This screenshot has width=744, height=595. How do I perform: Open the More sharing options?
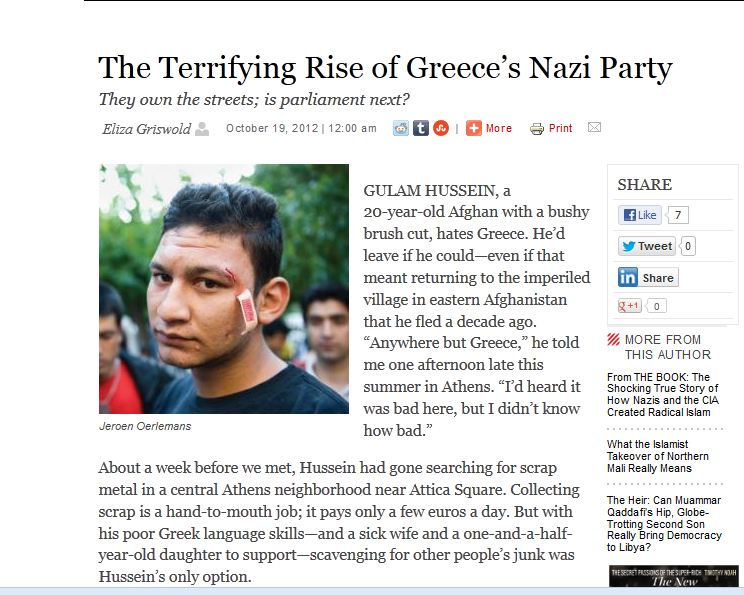click(x=489, y=128)
